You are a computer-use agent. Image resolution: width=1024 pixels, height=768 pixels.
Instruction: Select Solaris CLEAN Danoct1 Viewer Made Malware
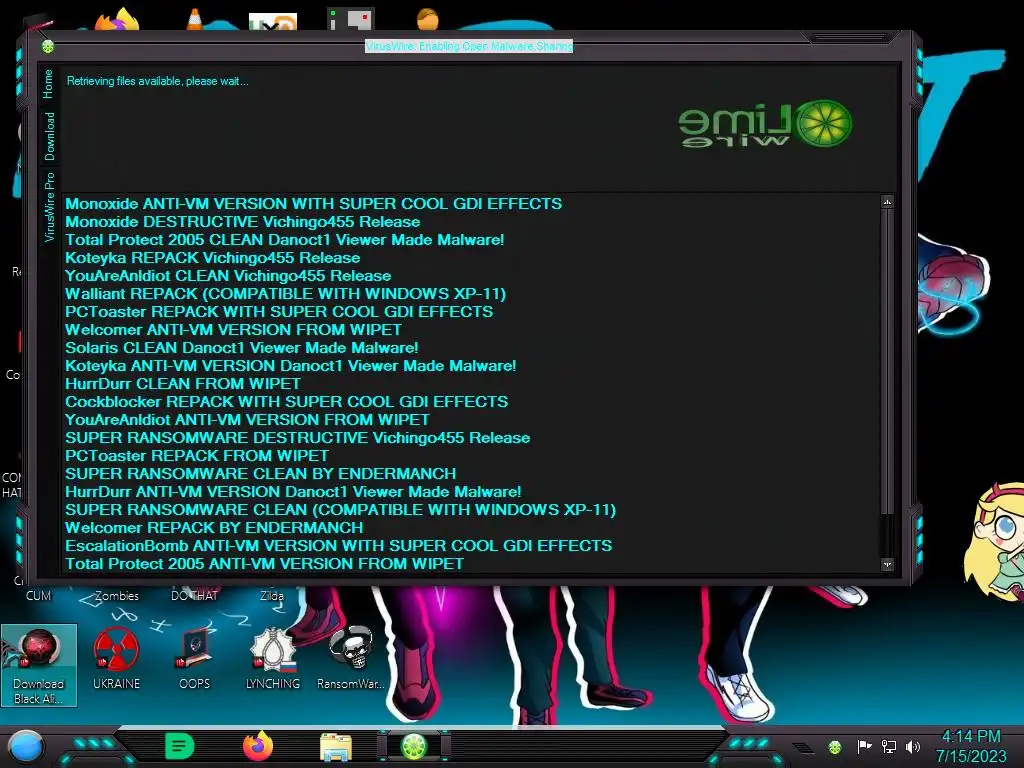tap(242, 347)
